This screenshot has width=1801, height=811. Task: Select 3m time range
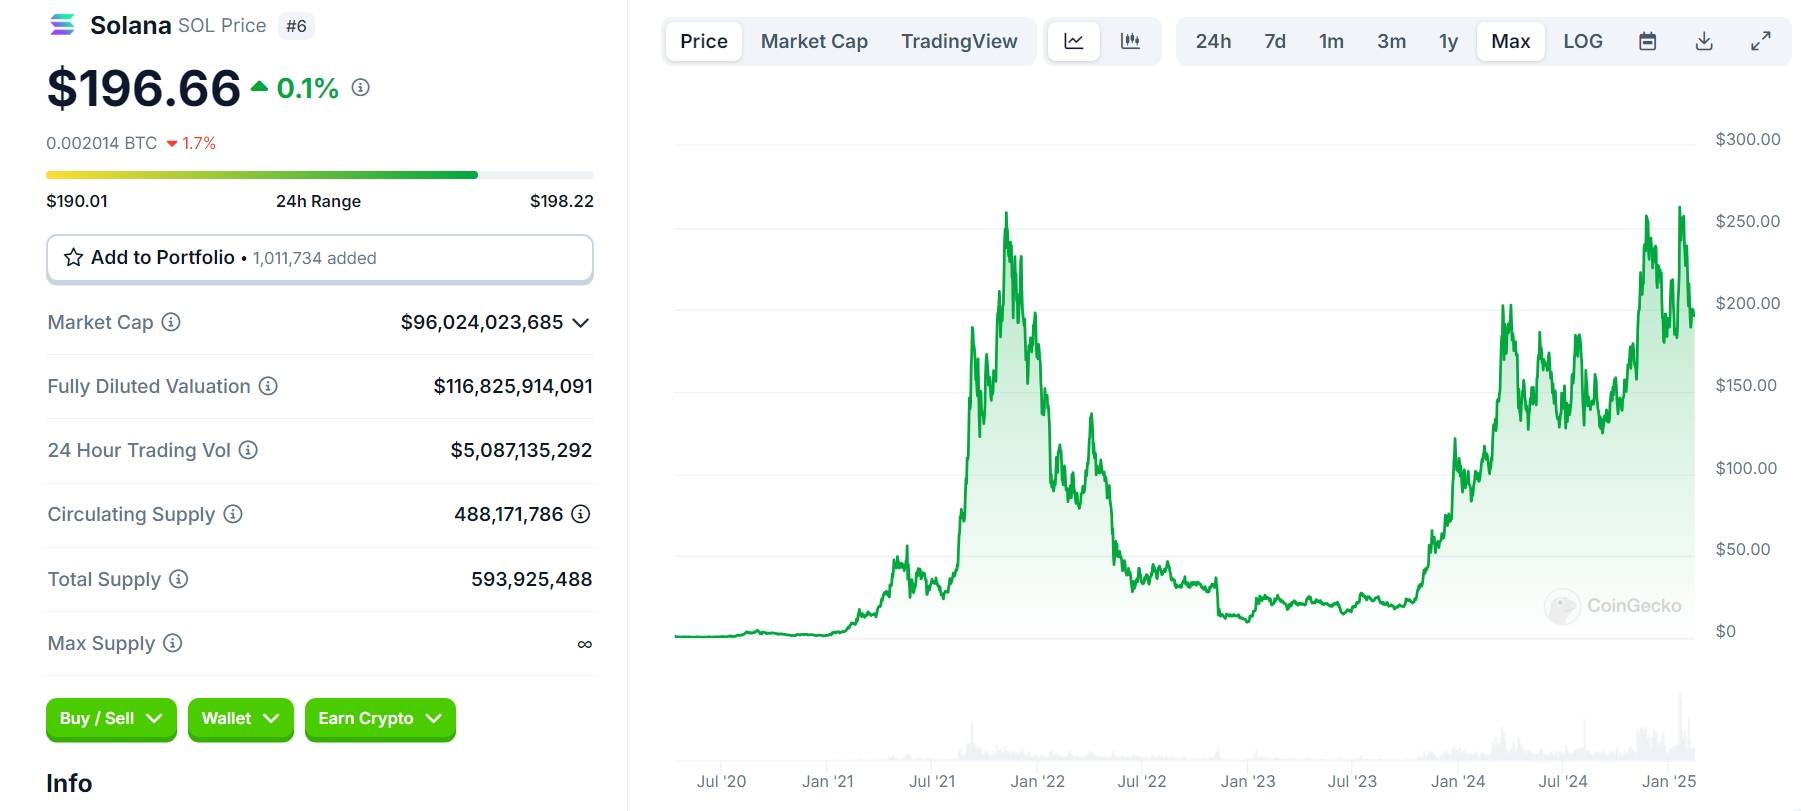pyautogui.click(x=1391, y=41)
